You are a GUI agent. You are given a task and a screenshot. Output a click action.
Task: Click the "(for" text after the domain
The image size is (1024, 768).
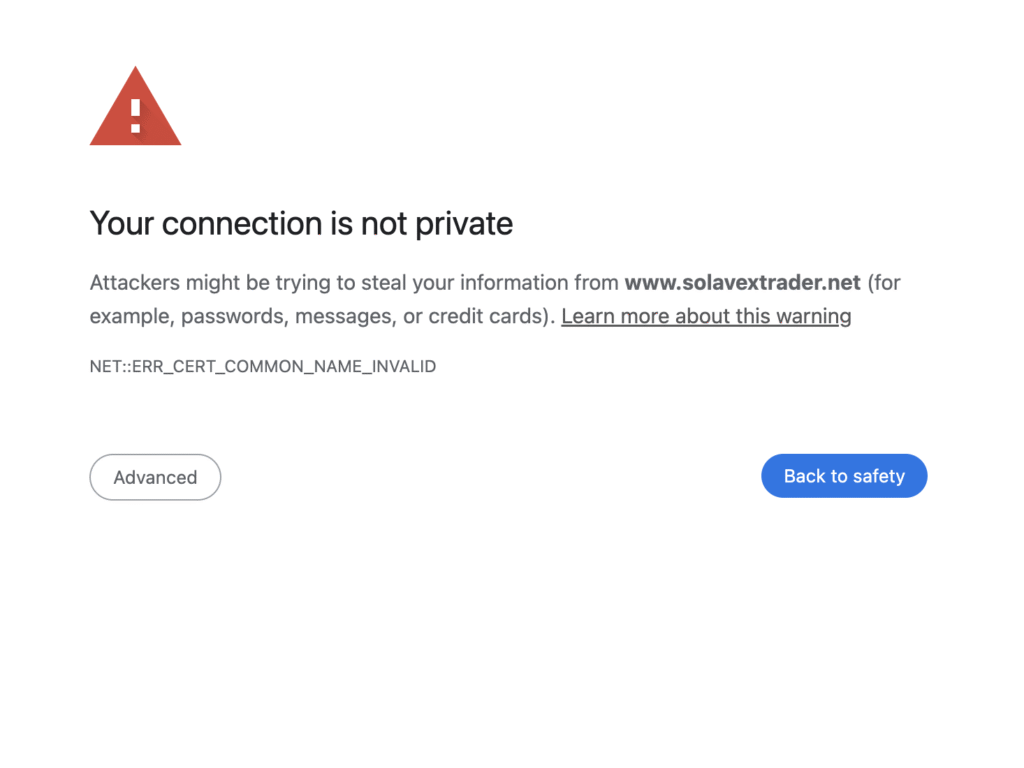coord(884,282)
